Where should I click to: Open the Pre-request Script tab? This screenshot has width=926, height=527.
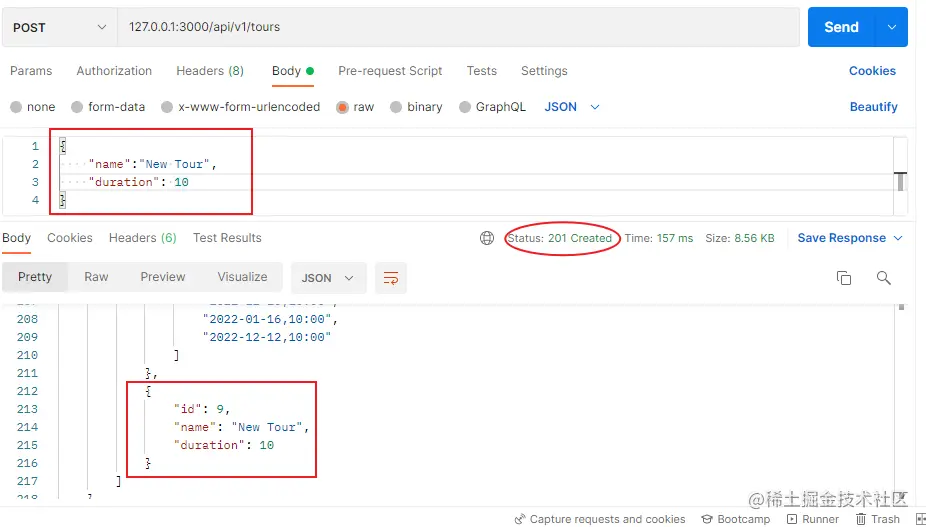point(390,71)
